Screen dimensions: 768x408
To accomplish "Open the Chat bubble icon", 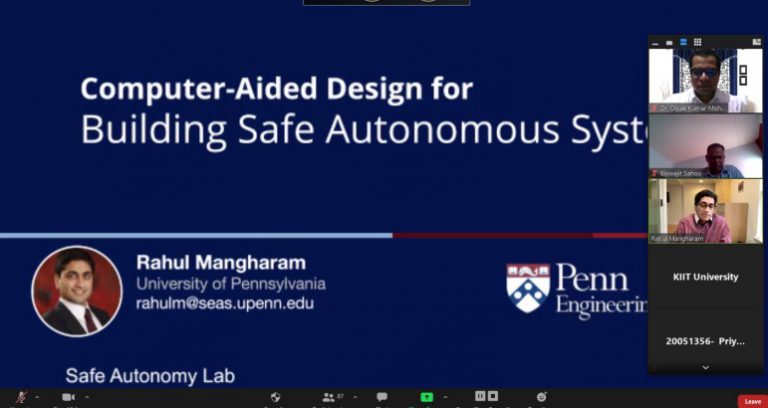I will [x=382, y=397].
